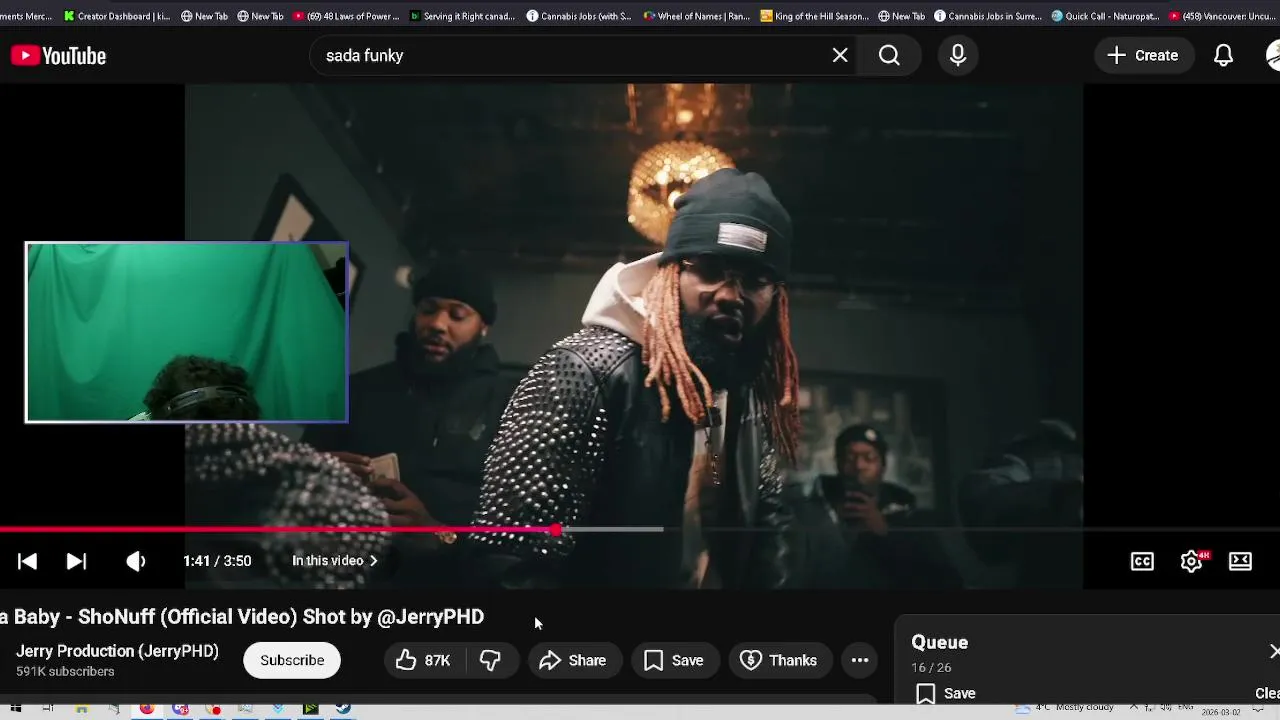
Task: Start voice search with the microphone
Action: (958, 56)
